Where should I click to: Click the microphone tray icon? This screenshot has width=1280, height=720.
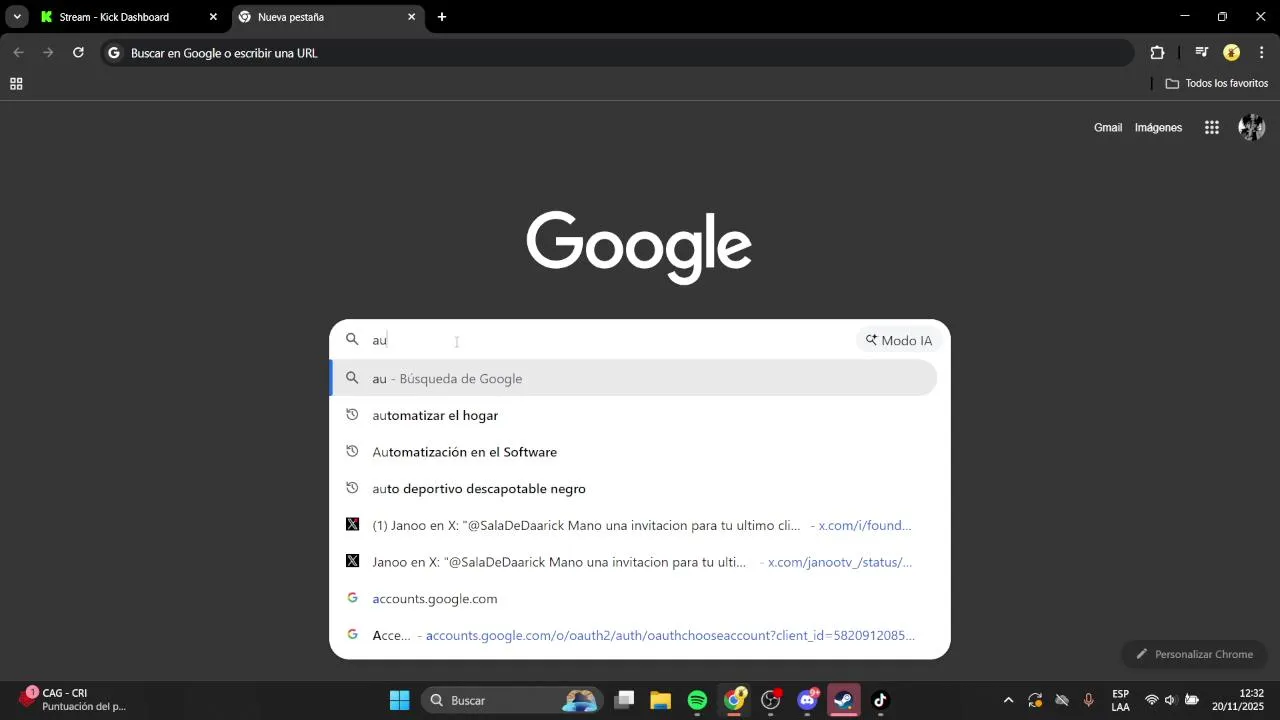tap(1089, 700)
